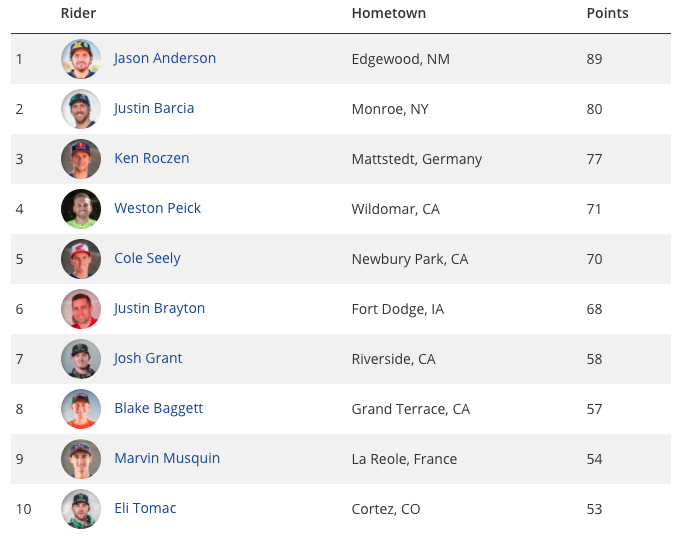This screenshot has height=542, width=681.
Task: Click Weston Peick's profile picture
Action: coord(81,208)
